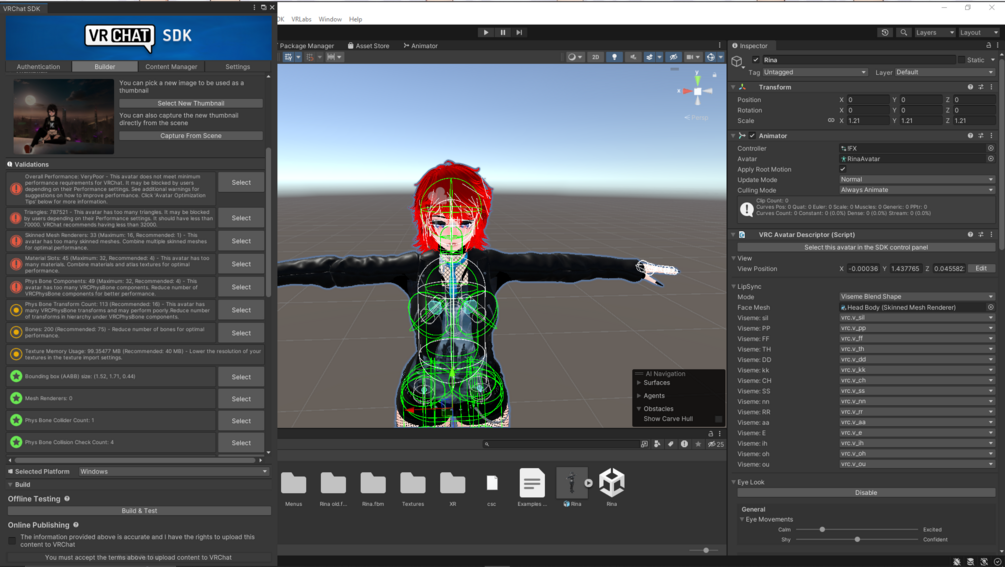This screenshot has width=1005, height=567.
Task: Open Transform component presets icon
Action: click(x=981, y=87)
